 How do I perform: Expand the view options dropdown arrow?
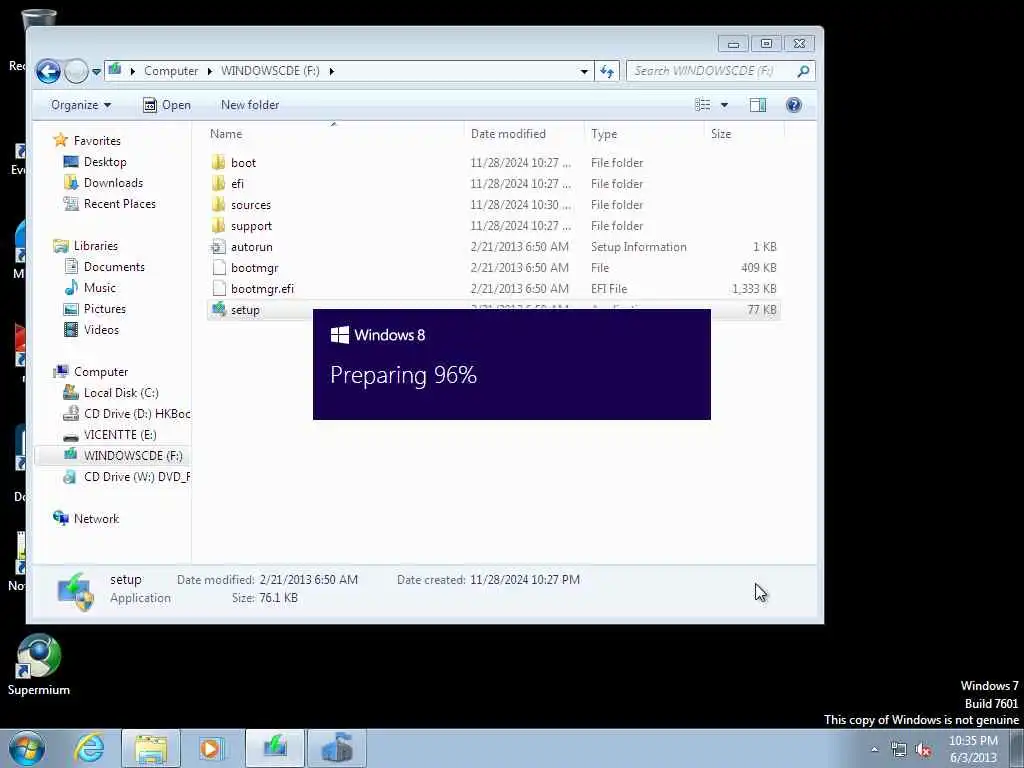pyautogui.click(x=724, y=105)
